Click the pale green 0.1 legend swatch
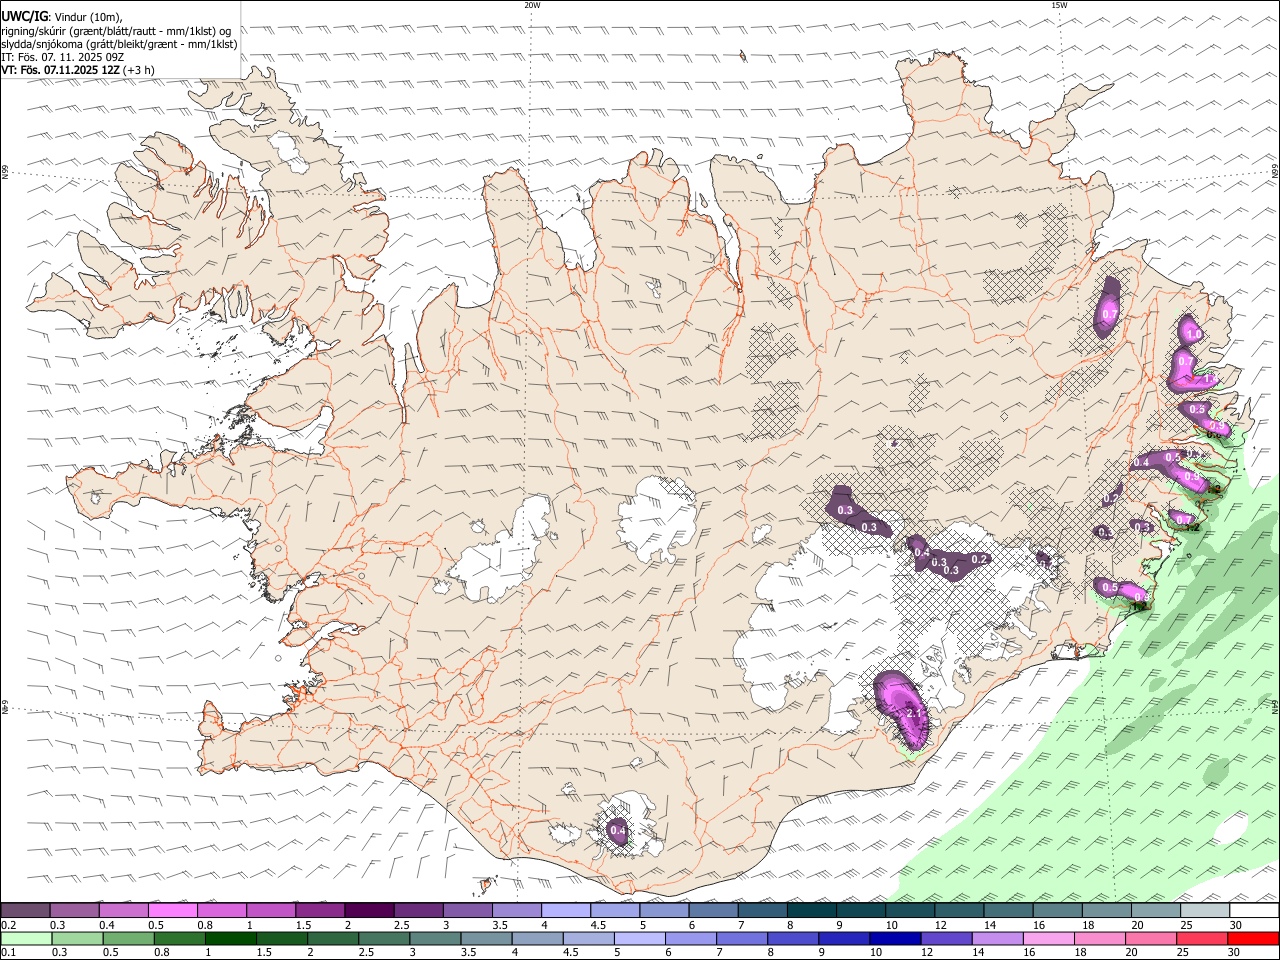Viewport: 1280px width, 960px height. [25, 939]
